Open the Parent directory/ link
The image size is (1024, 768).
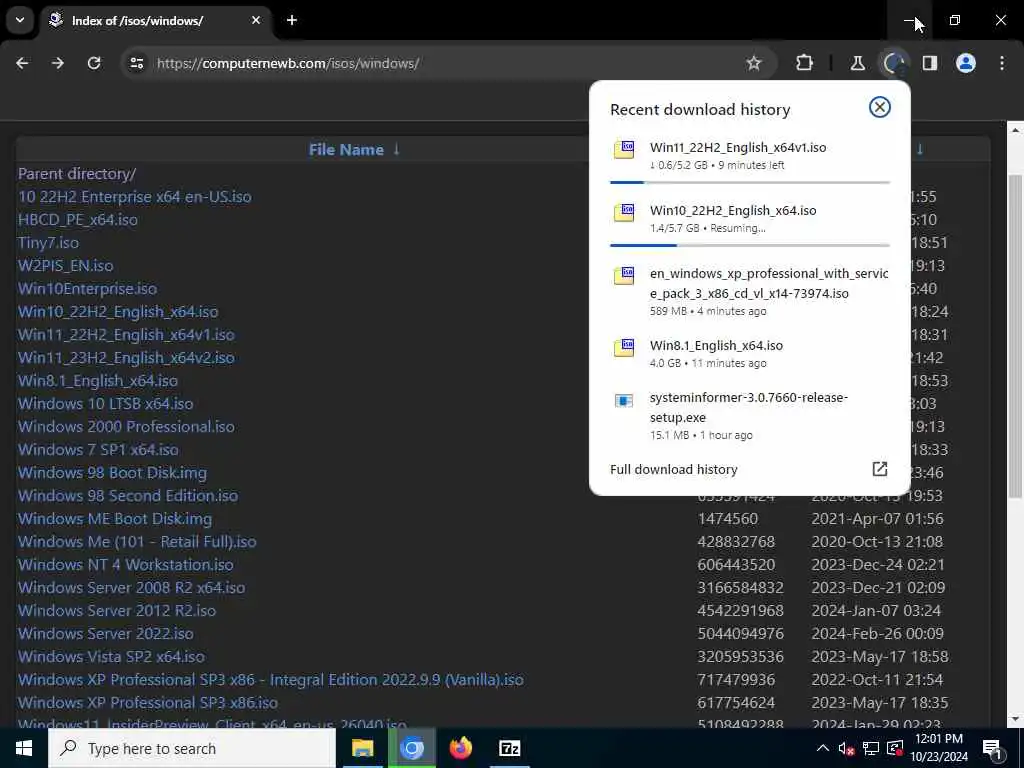76,174
